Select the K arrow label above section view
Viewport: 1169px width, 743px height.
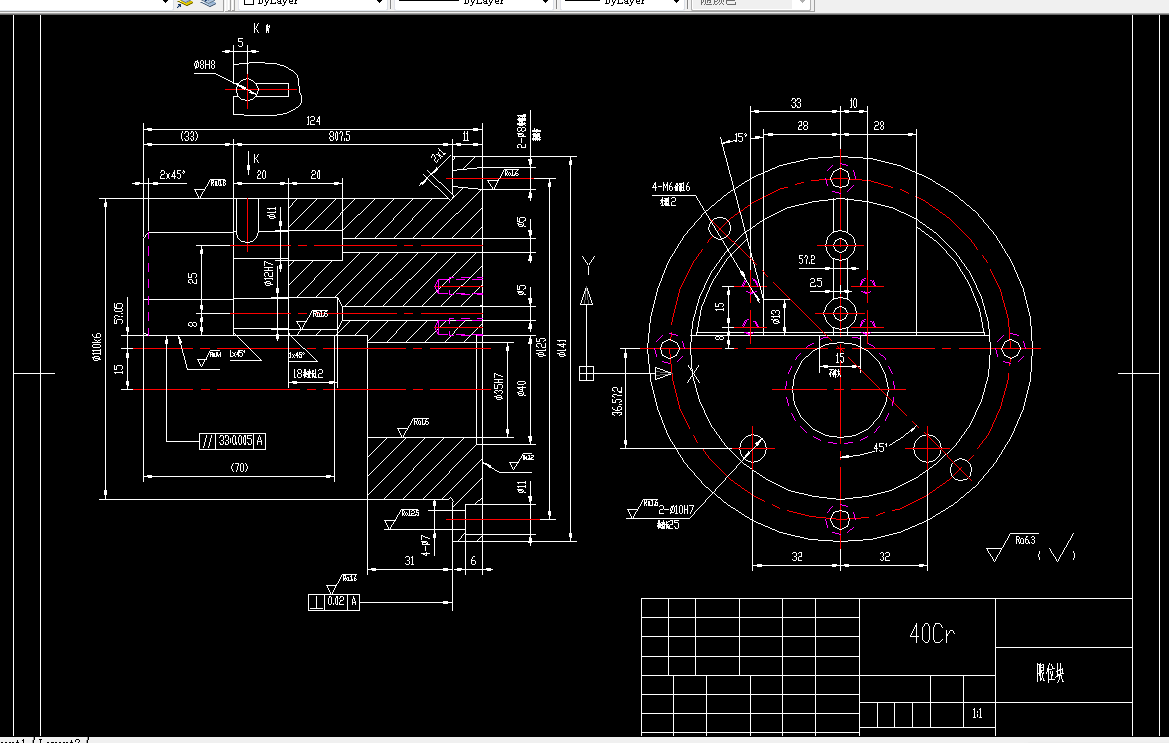click(256, 158)
